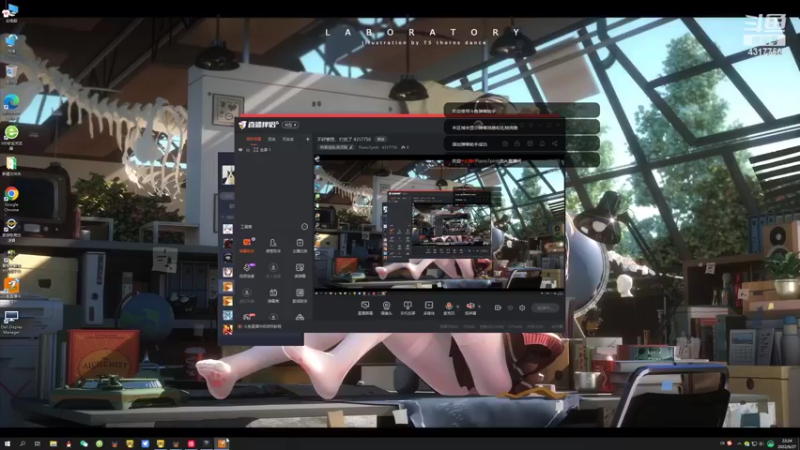Viewport: 800px width, 450px height.
Task: Open the right tool in second toolbox row
Action: 299,270
